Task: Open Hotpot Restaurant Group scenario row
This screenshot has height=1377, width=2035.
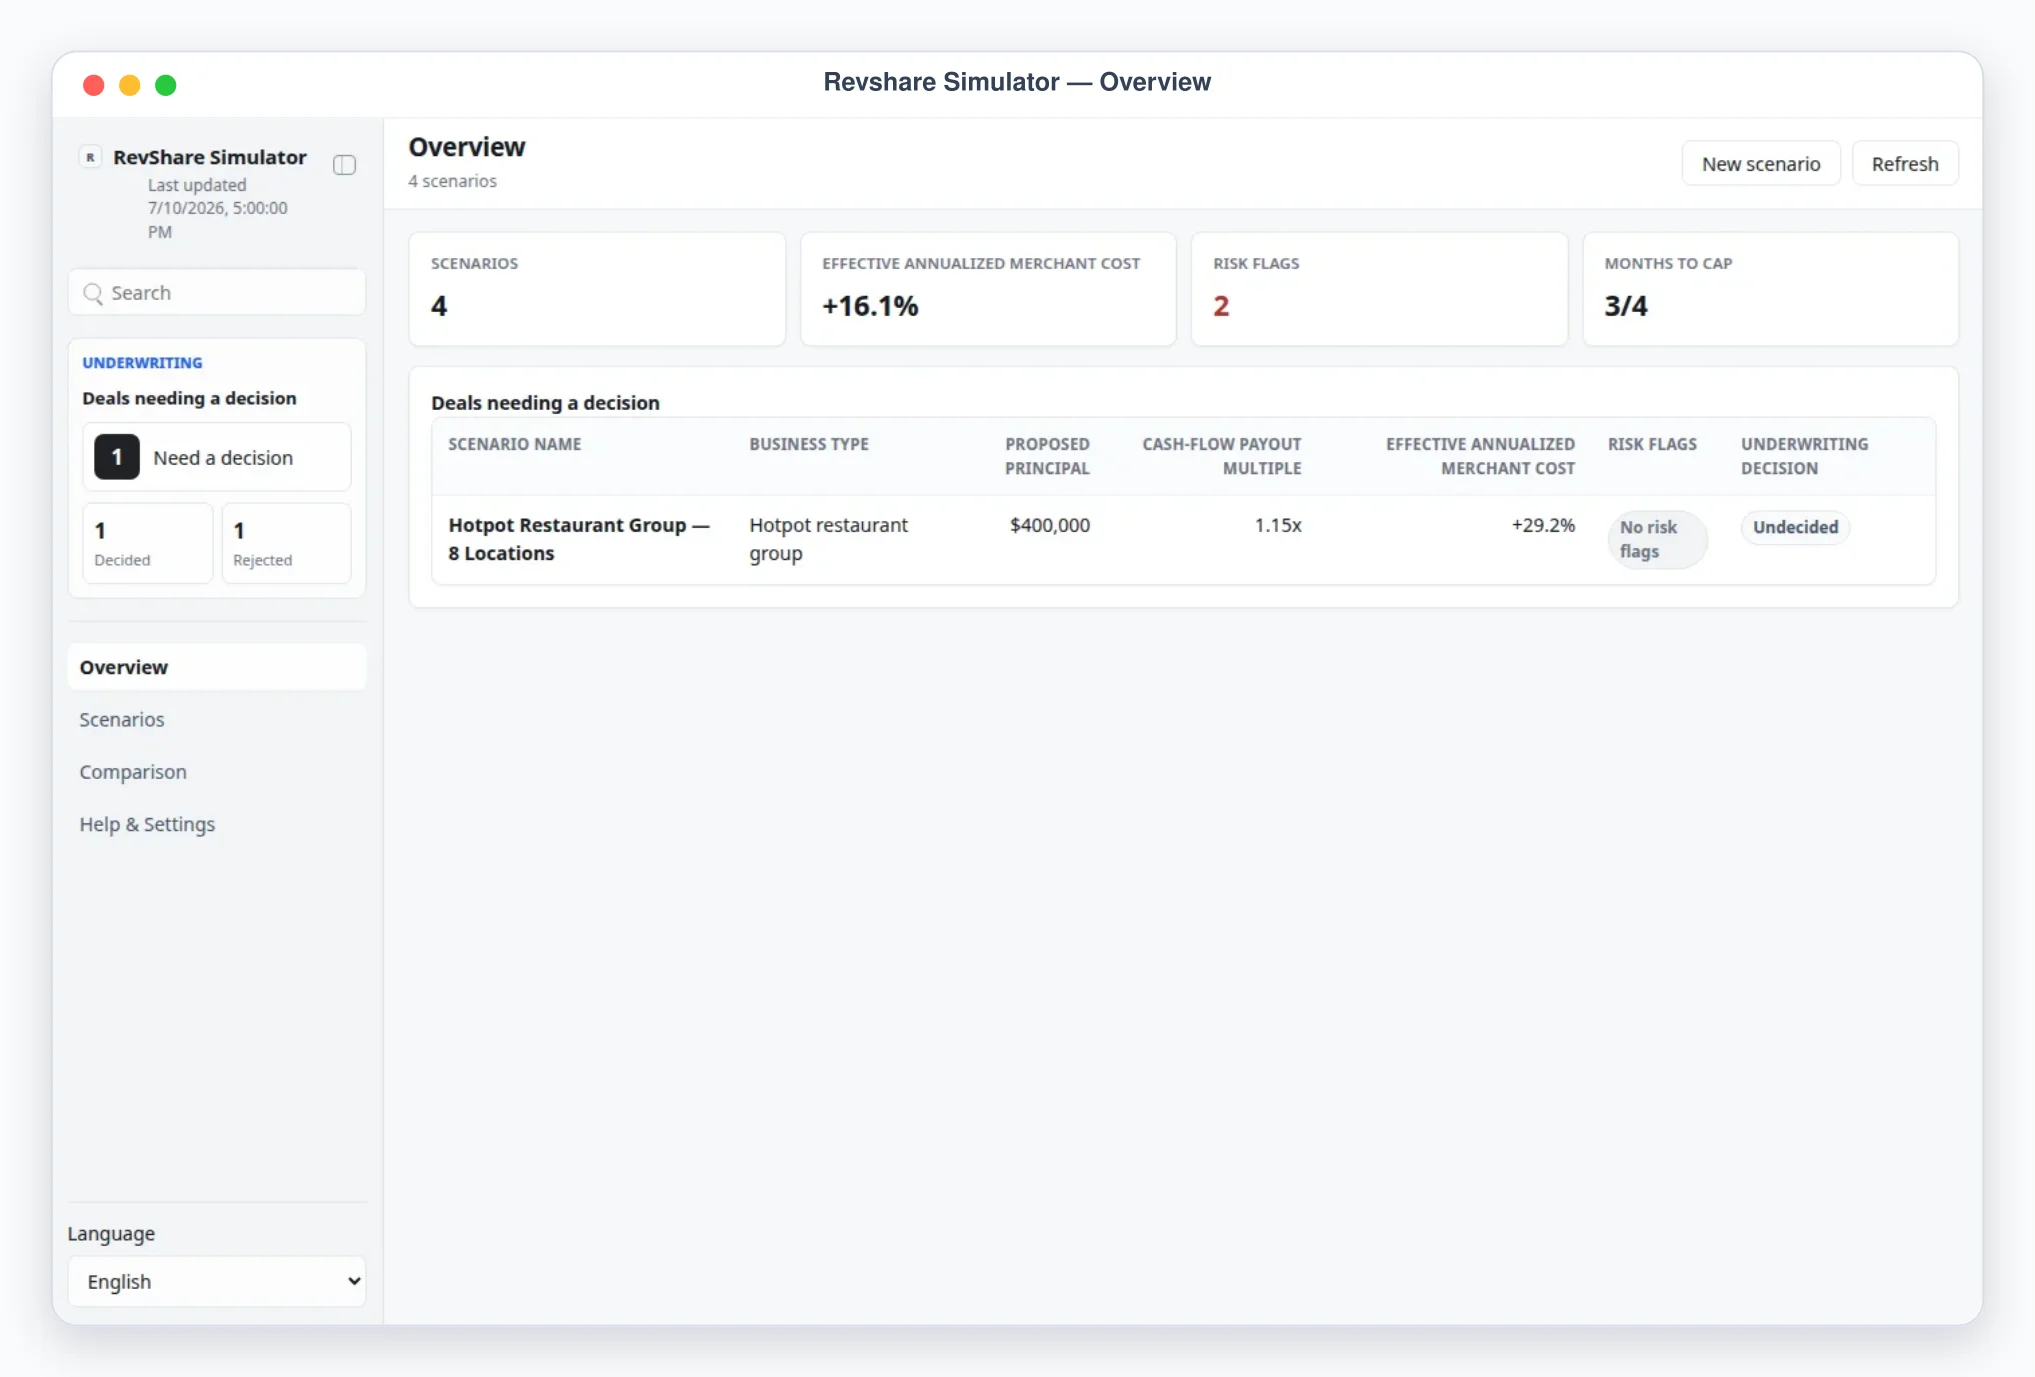Action: (1183, 540)
